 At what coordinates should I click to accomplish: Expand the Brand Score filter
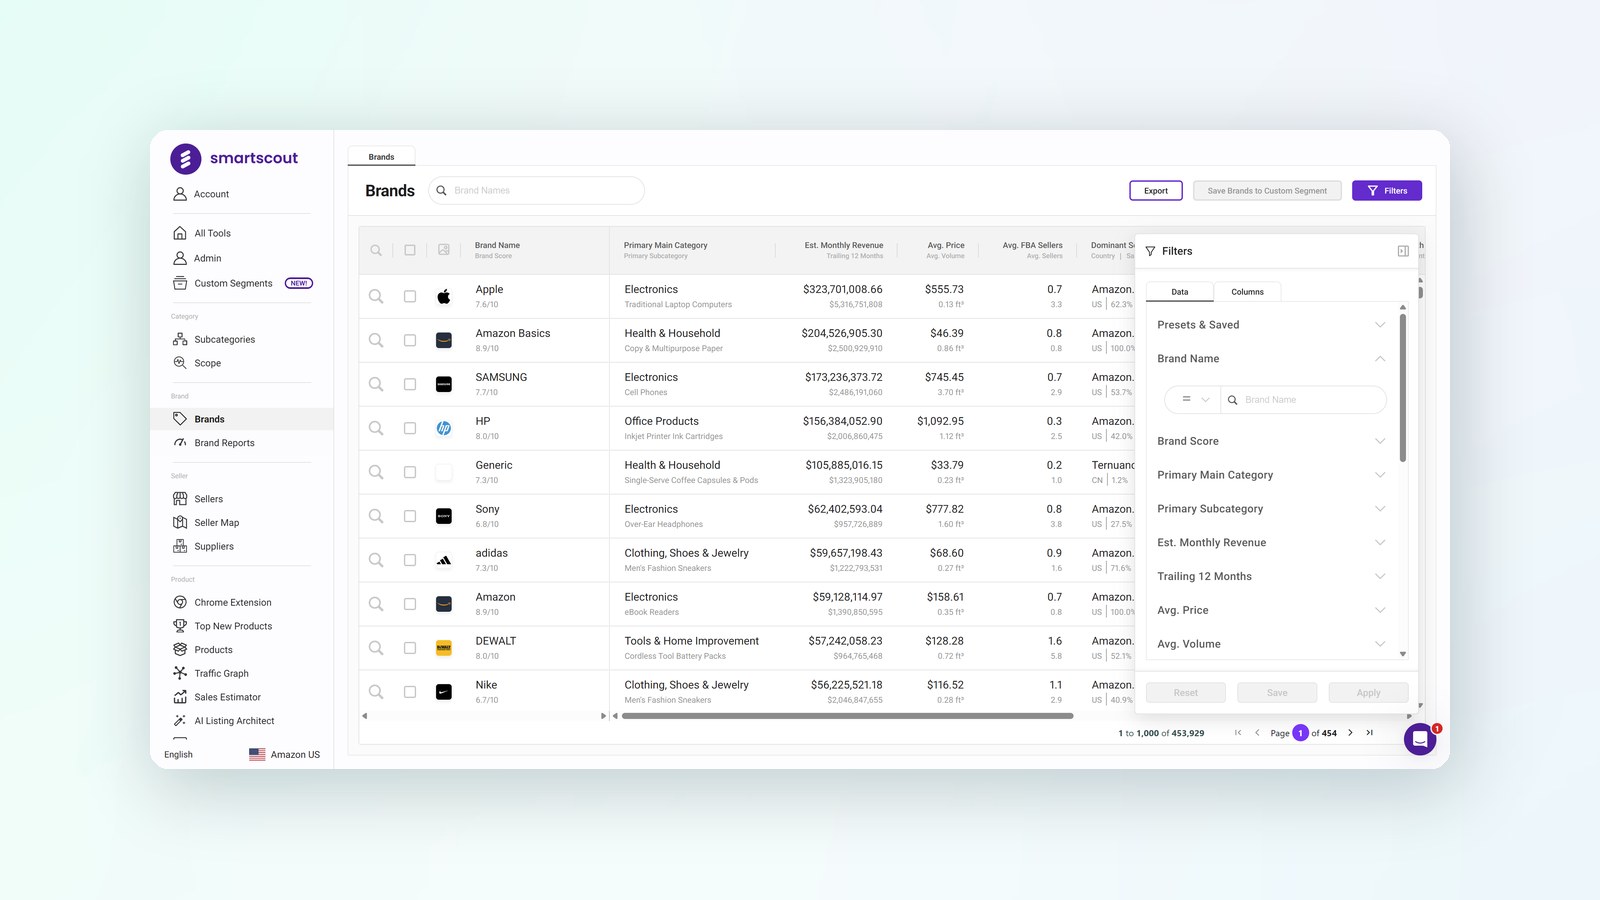(x=1271, y=441)
